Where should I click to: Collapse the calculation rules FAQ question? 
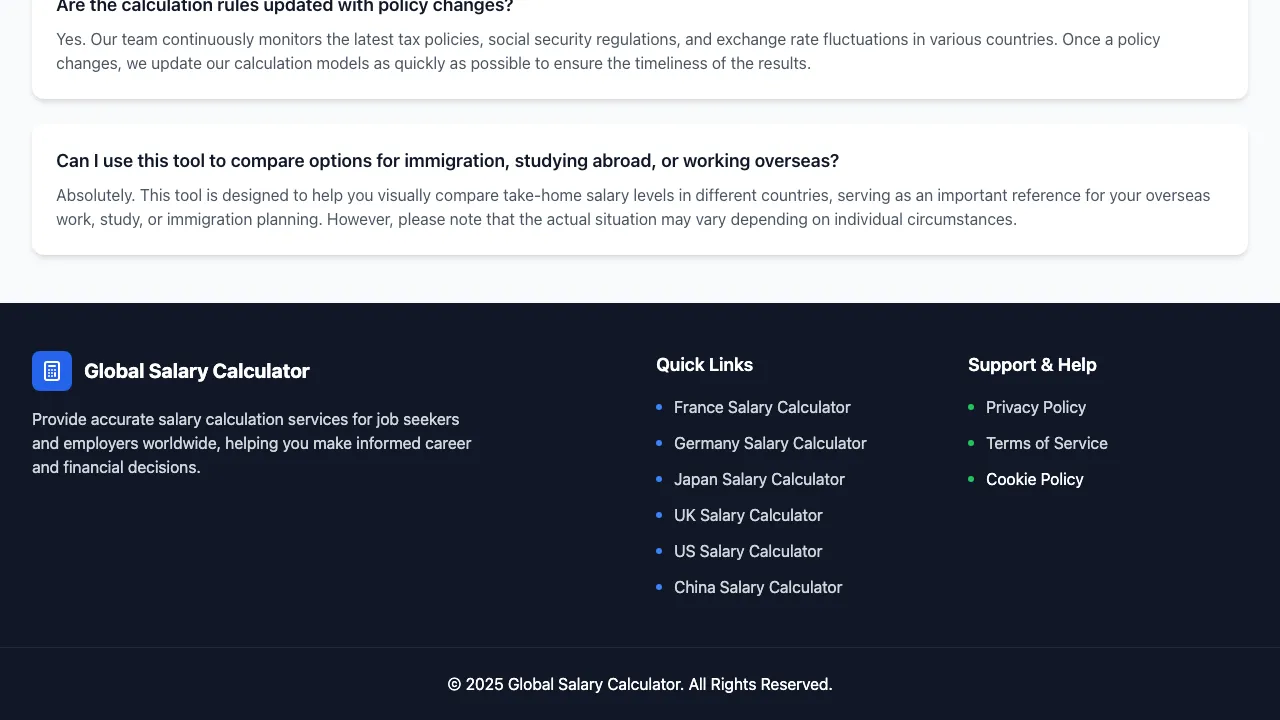coord(285,7)
